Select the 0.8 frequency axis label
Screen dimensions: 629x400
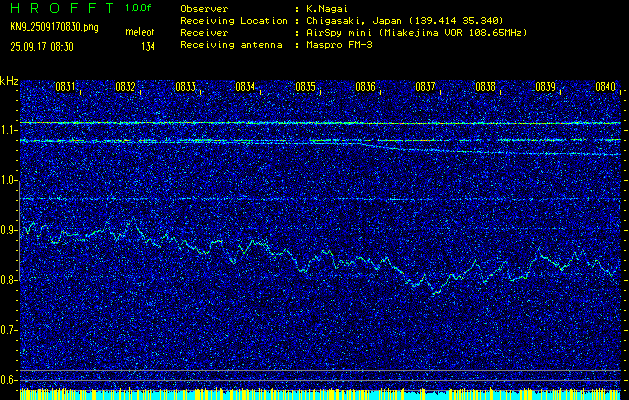(7, 280)
